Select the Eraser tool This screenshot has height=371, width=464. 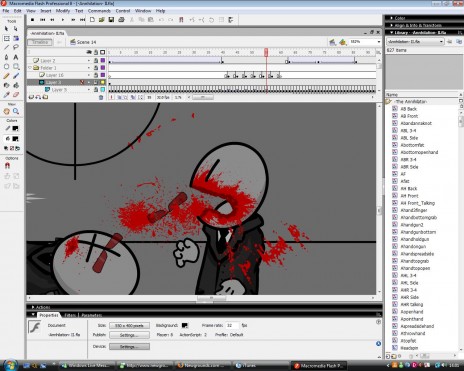(x=16, y=95)
